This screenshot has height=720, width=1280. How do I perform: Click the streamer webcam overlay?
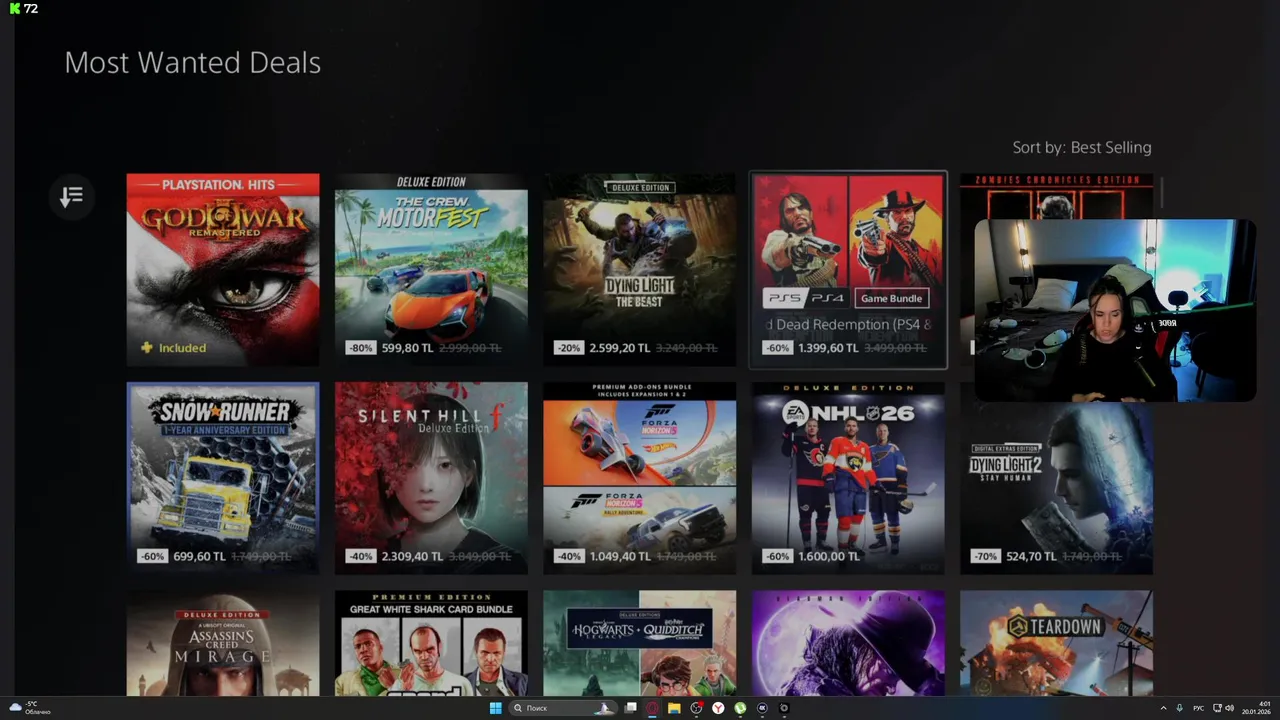[1115, 310]
